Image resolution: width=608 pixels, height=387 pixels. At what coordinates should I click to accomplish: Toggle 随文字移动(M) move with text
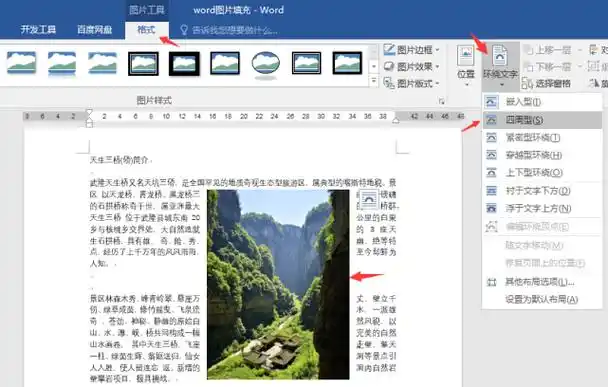pyautogui.click(x=542, y=245)
